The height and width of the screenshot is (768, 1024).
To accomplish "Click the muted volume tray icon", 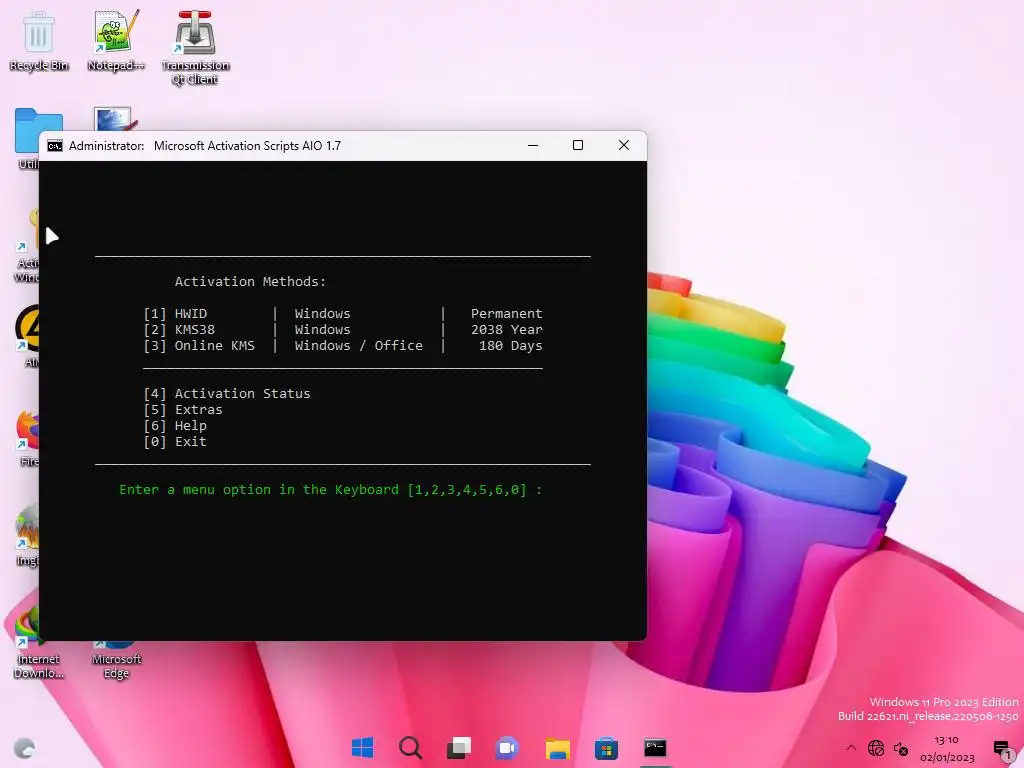I will (x=901, y=748).
